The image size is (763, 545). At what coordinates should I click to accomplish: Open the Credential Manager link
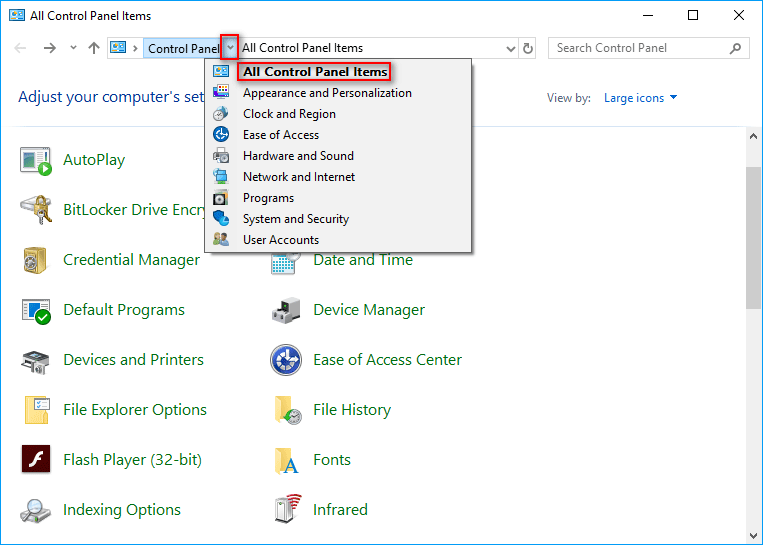point(131,260)
